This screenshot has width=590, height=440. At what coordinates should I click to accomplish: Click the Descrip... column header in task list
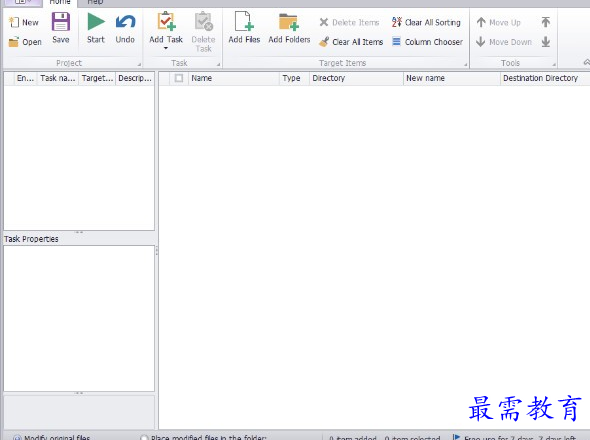tap(135, 78)
